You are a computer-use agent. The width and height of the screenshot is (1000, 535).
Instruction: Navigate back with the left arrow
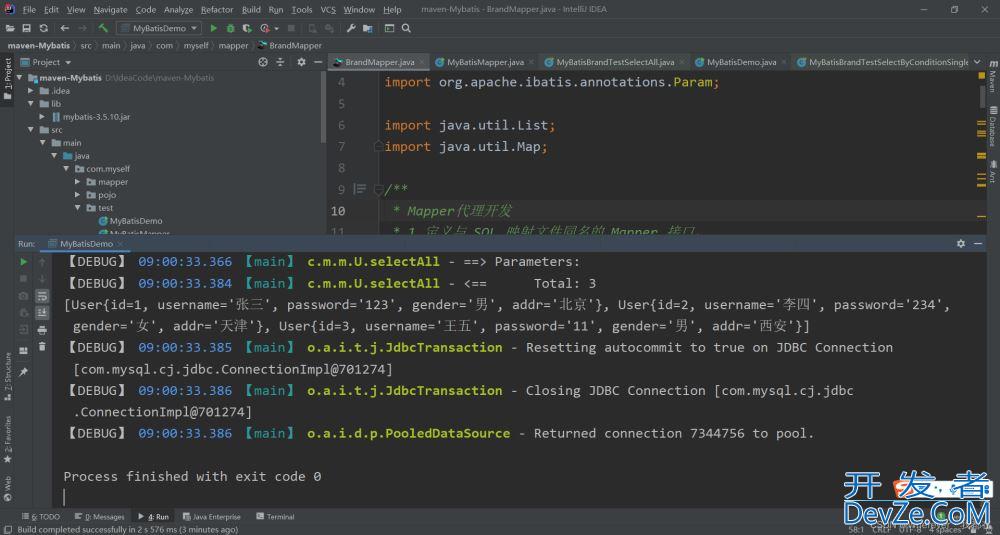click(64, 28)
